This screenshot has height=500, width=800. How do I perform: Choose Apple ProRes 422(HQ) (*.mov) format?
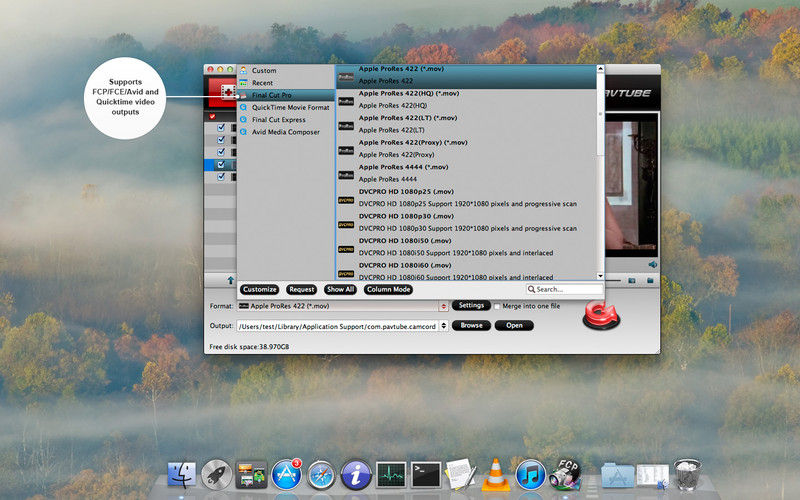click(x=466, y=99)
